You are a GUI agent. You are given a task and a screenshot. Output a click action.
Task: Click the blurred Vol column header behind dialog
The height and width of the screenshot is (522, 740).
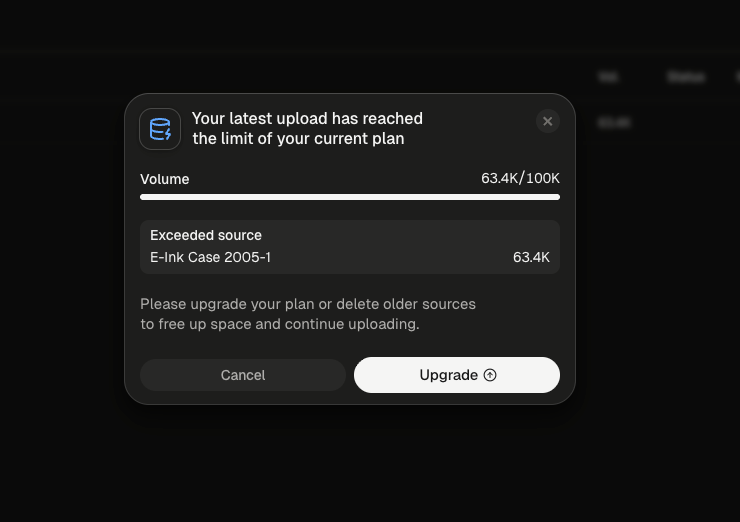(x=608, y=77)
